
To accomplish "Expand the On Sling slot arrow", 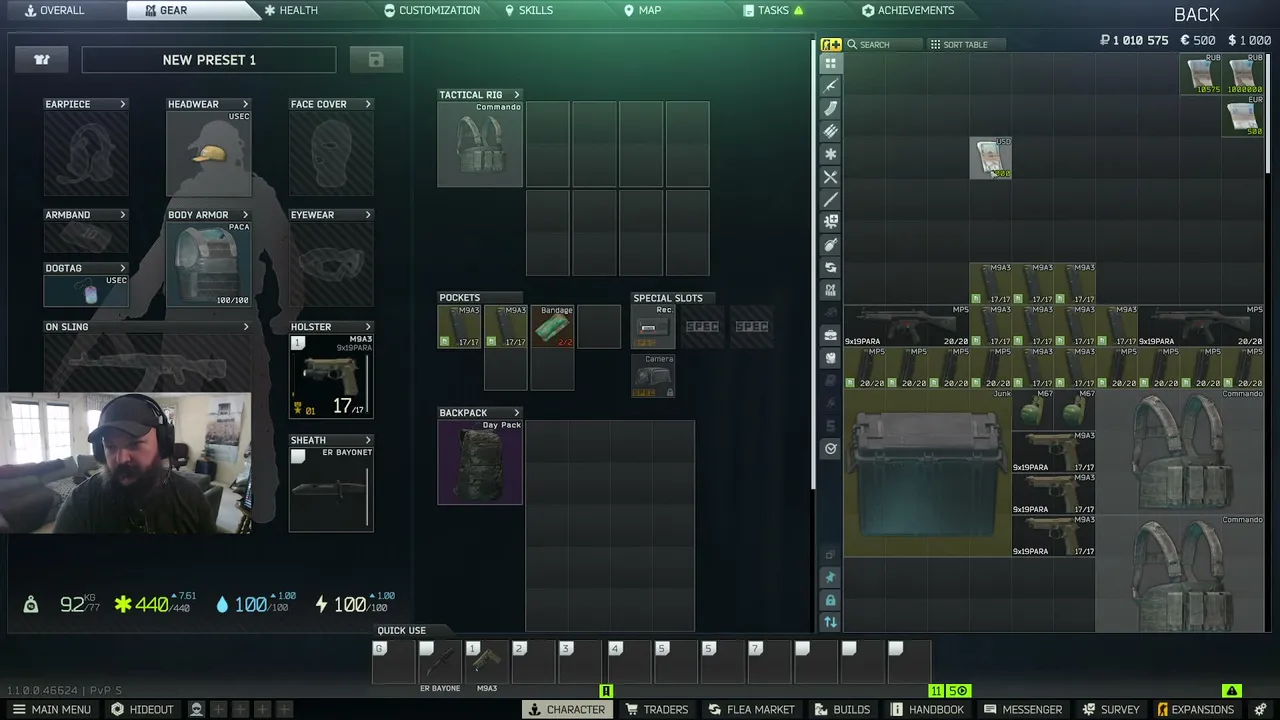I will tap(246, 327).
